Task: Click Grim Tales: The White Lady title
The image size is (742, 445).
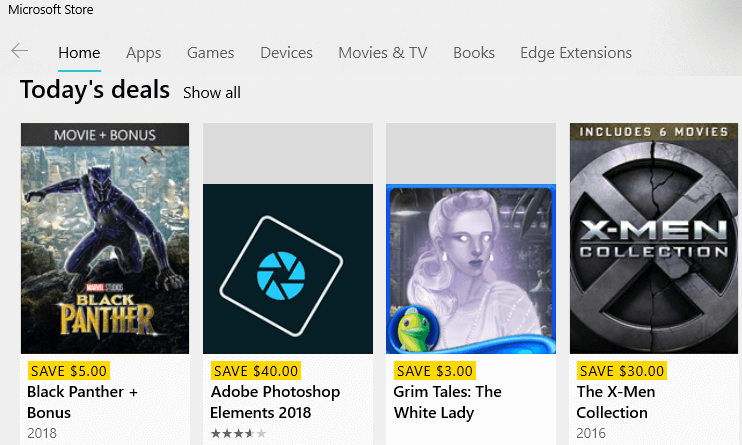Action: click(448, 402)
